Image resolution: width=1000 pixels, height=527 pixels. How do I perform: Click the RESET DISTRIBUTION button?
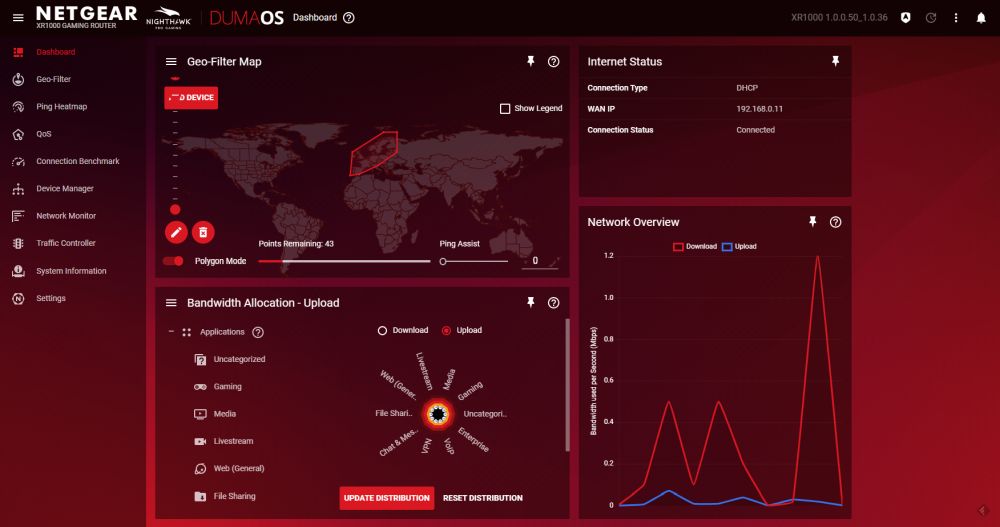pyautogui.click(x=483, y=498)
